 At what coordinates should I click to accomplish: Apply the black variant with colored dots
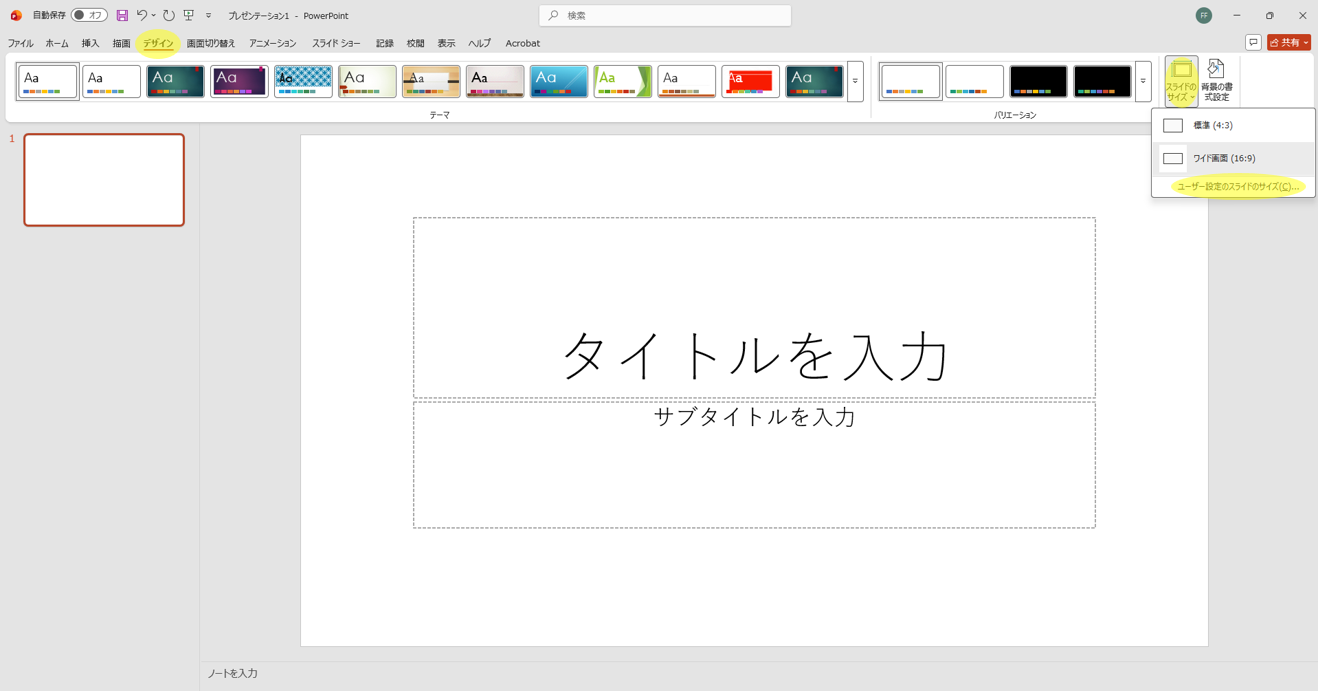coord(1038,81)
